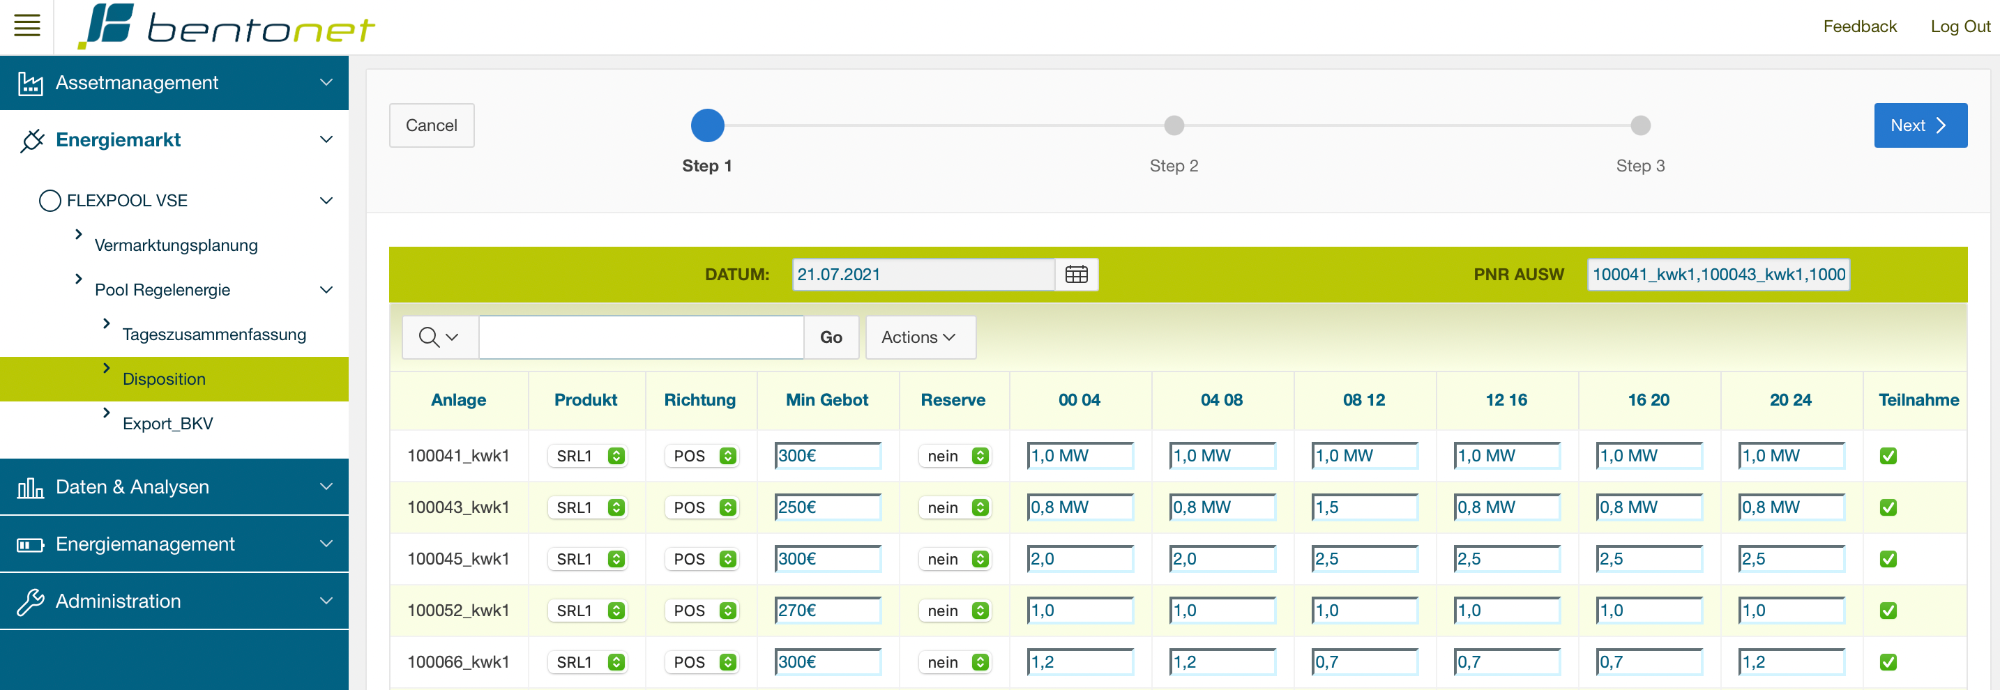The height and width of the screenshot is (690, 2000).
Task: Open Produkt SRL1 dropdown for 100043_kwk1
Action: (589, 508)
